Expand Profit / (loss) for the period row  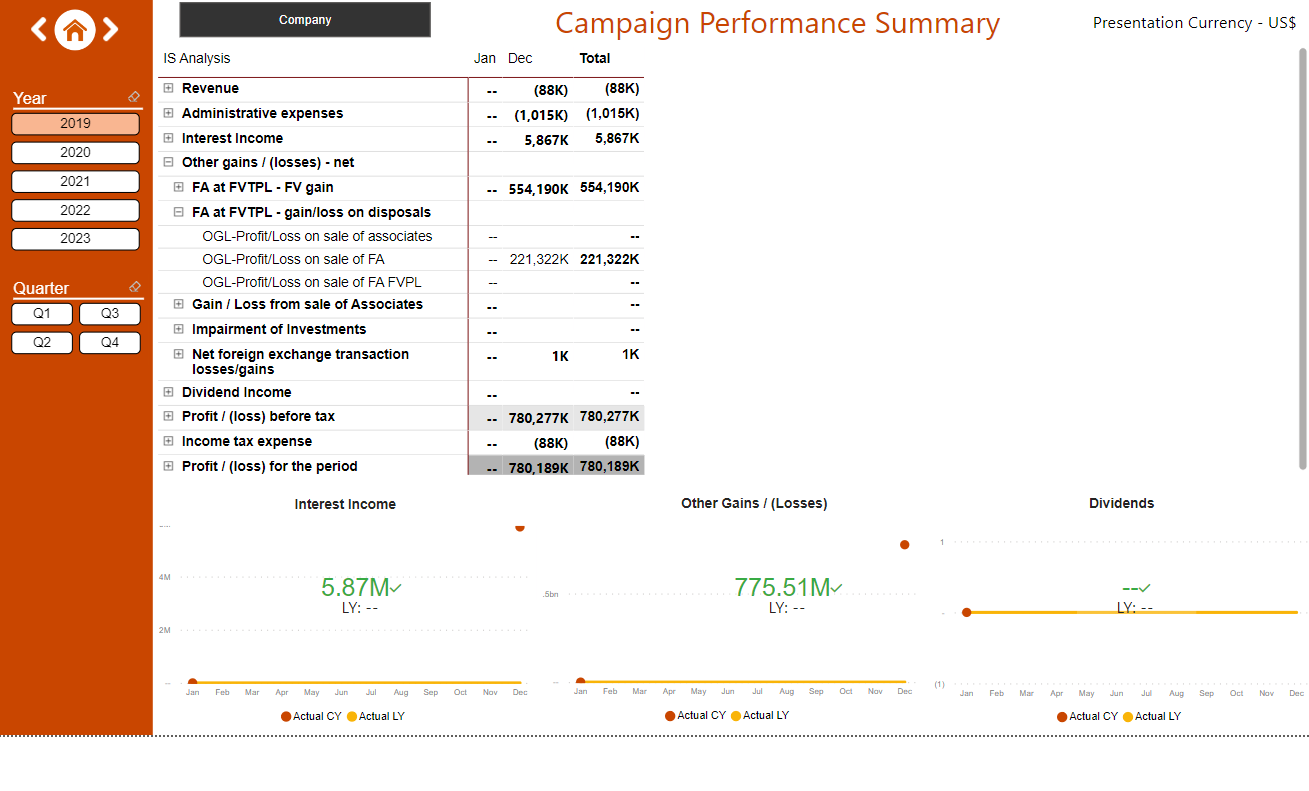click(x=169, y=466)
